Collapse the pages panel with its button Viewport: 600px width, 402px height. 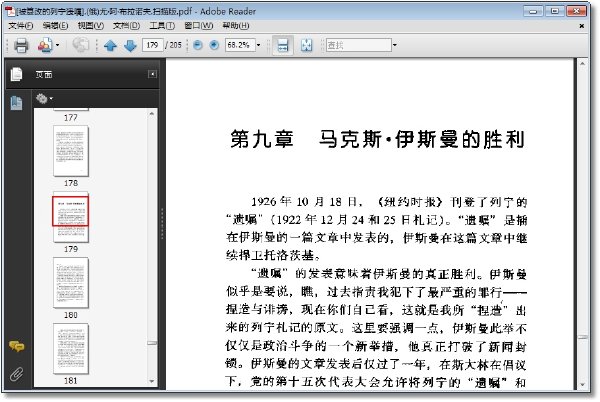[152, 74]
